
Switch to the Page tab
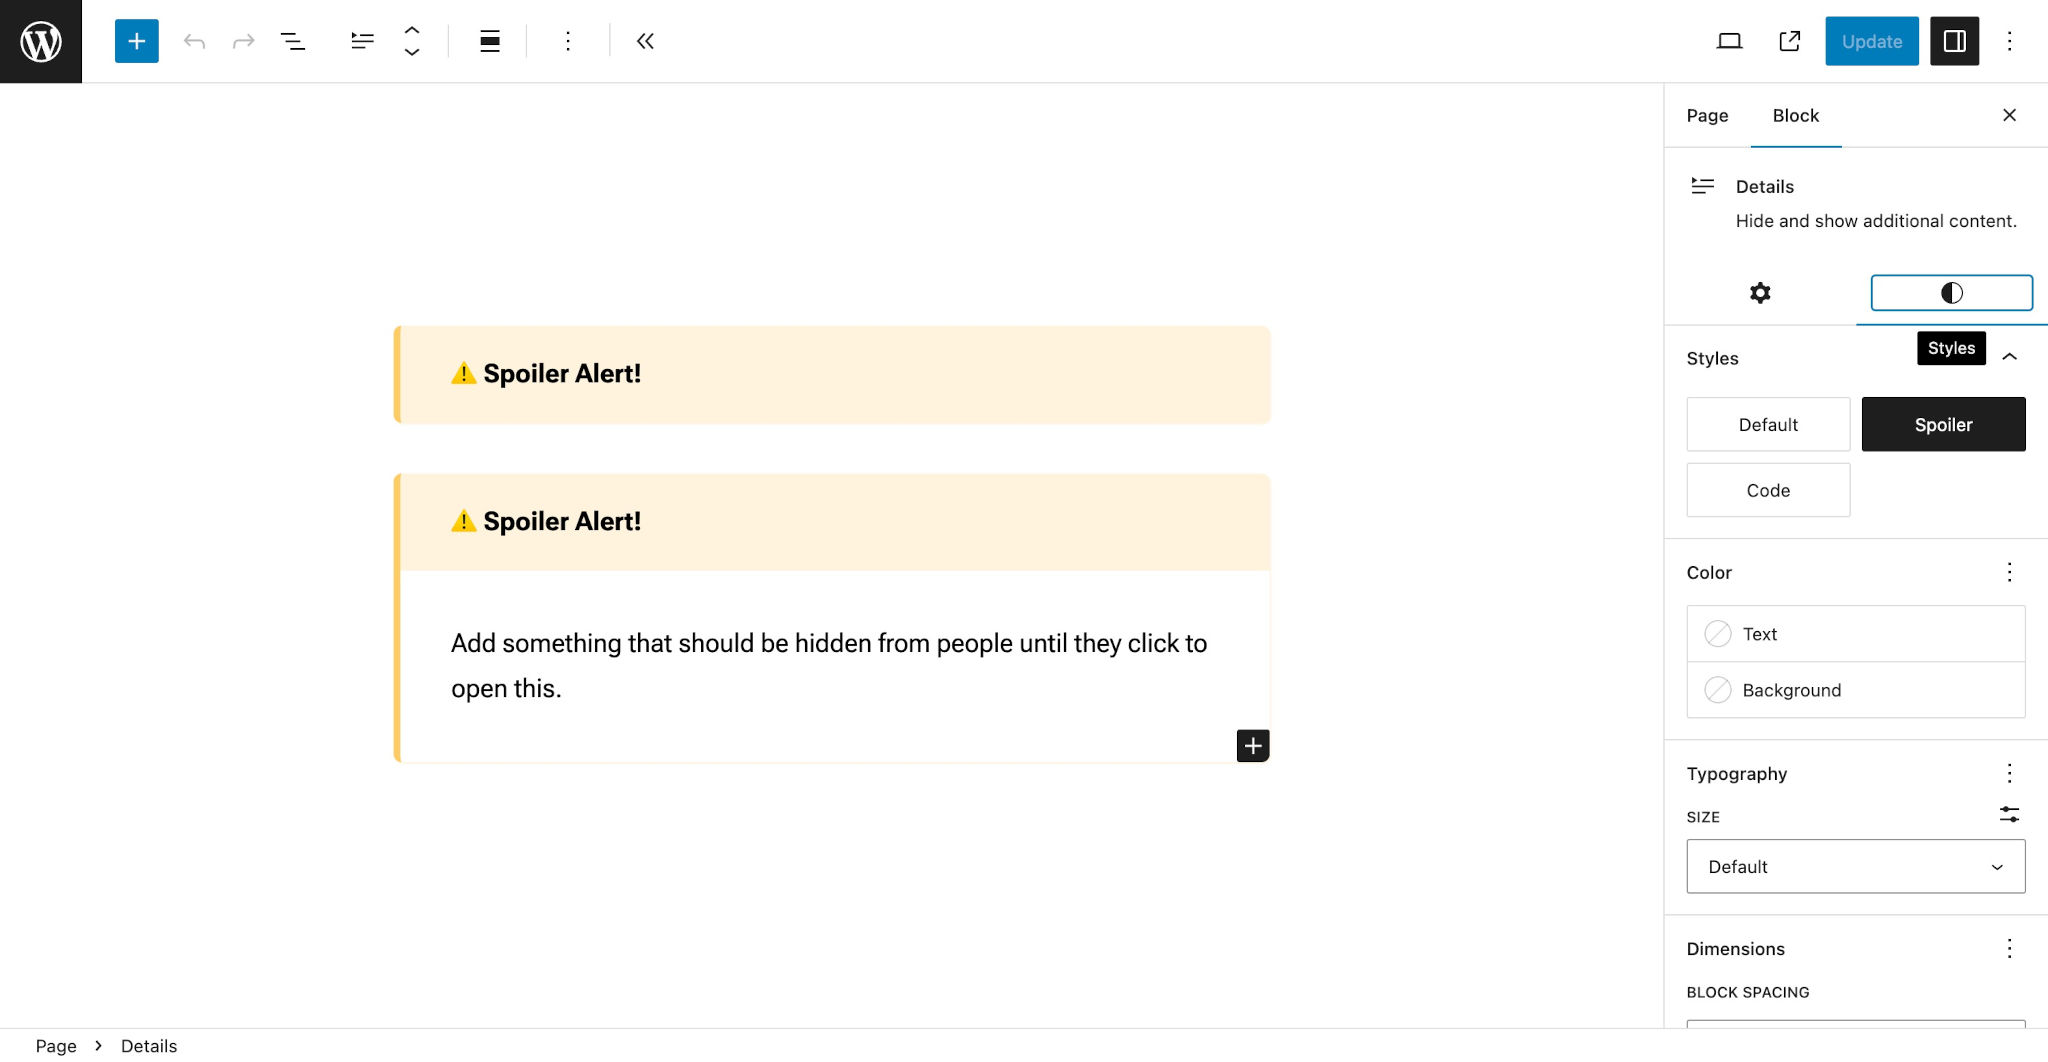click(x=1707, y=115)
